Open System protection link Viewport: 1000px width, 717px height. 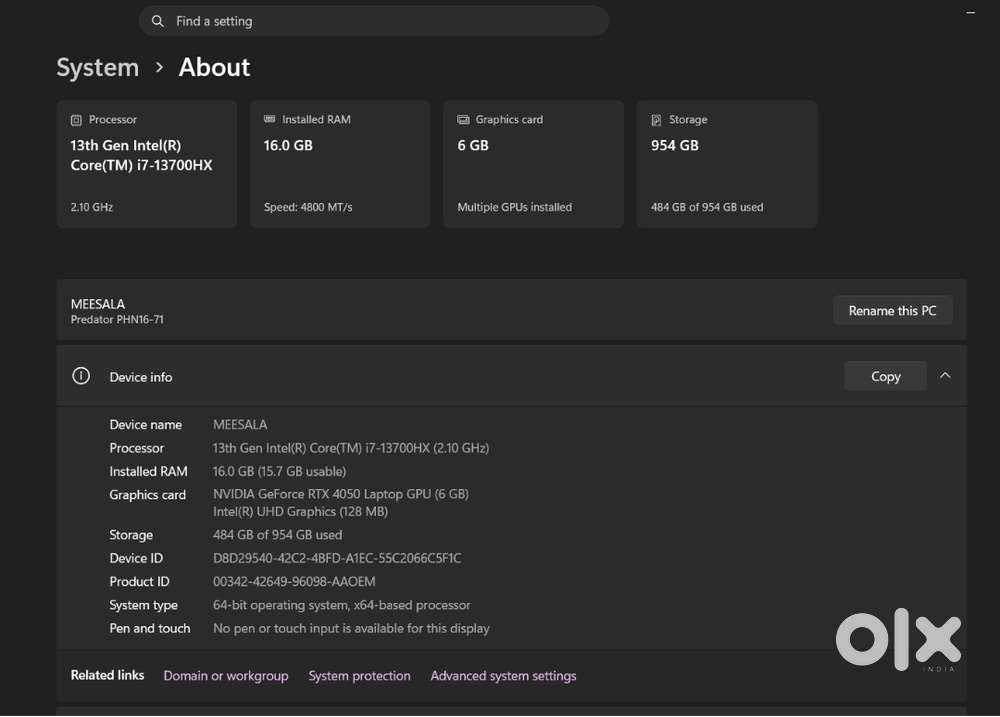pyautogui.click(x=360, y=676)
